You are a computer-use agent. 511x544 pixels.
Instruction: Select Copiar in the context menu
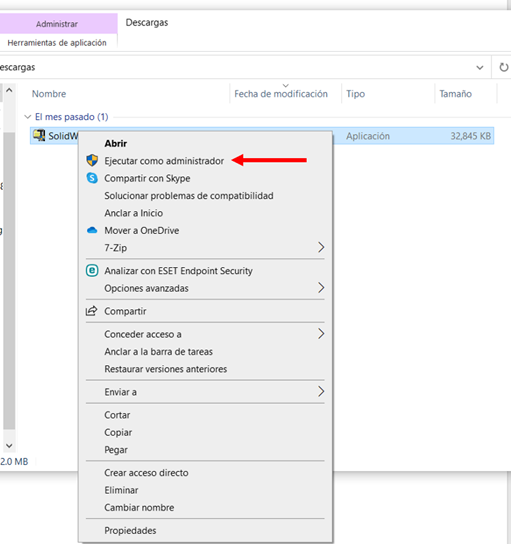click(x=118, y=432)
